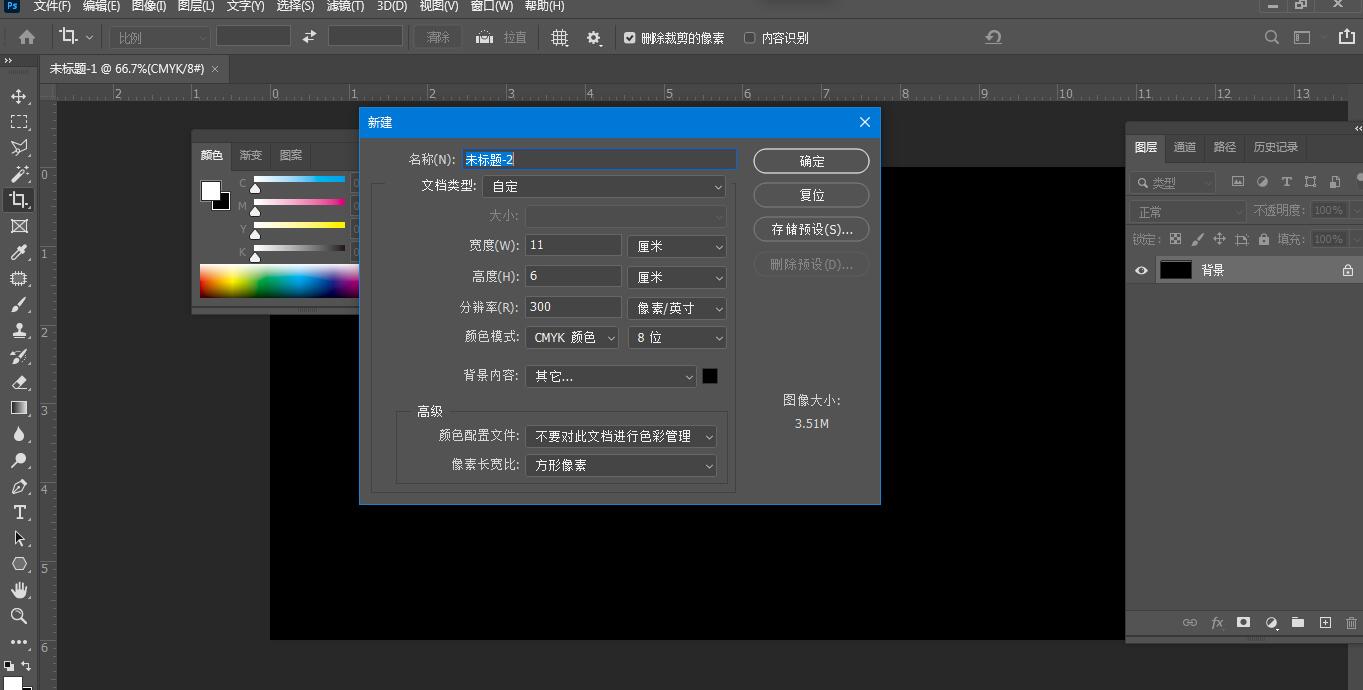This screenshot has height=690, width=1363.
Task: Open the 图像(I) menu
Action: click(149, 6)
